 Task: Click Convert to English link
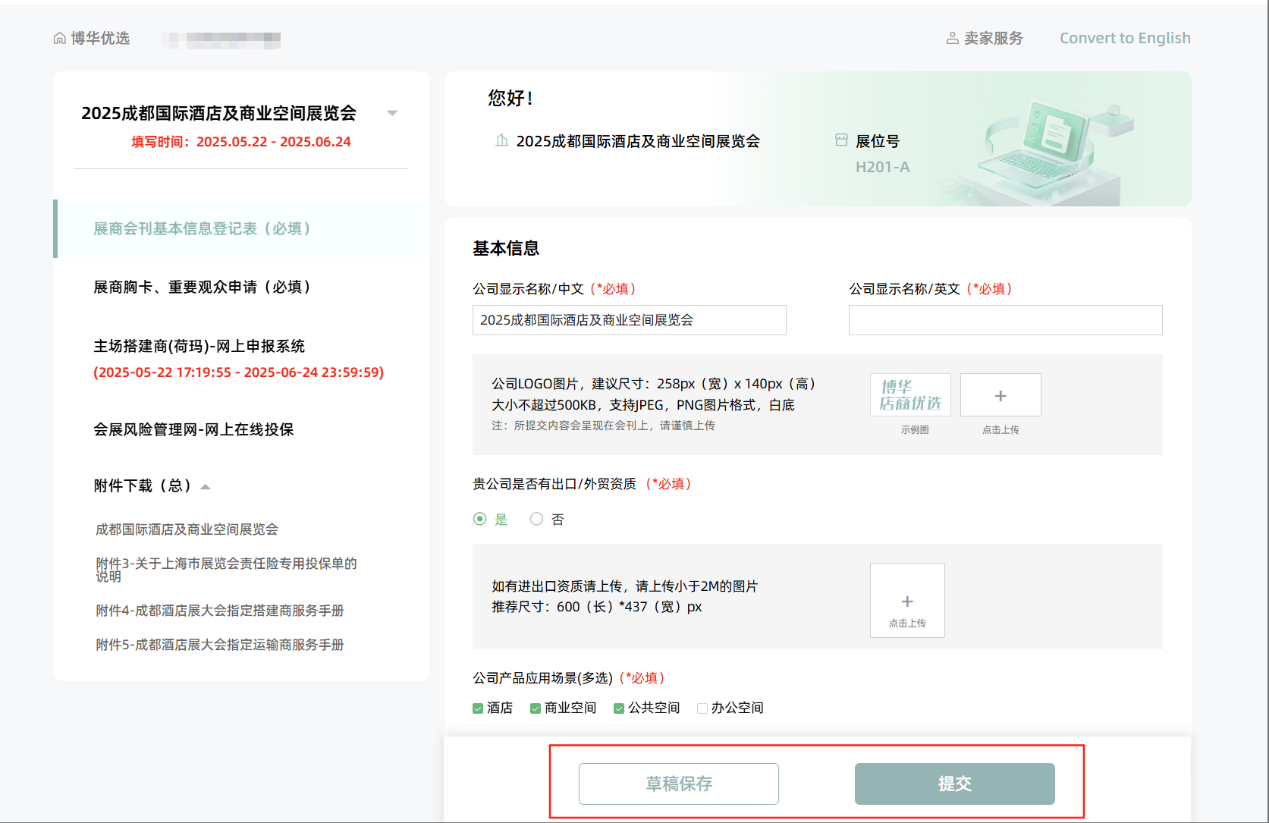click(1125, 38)
